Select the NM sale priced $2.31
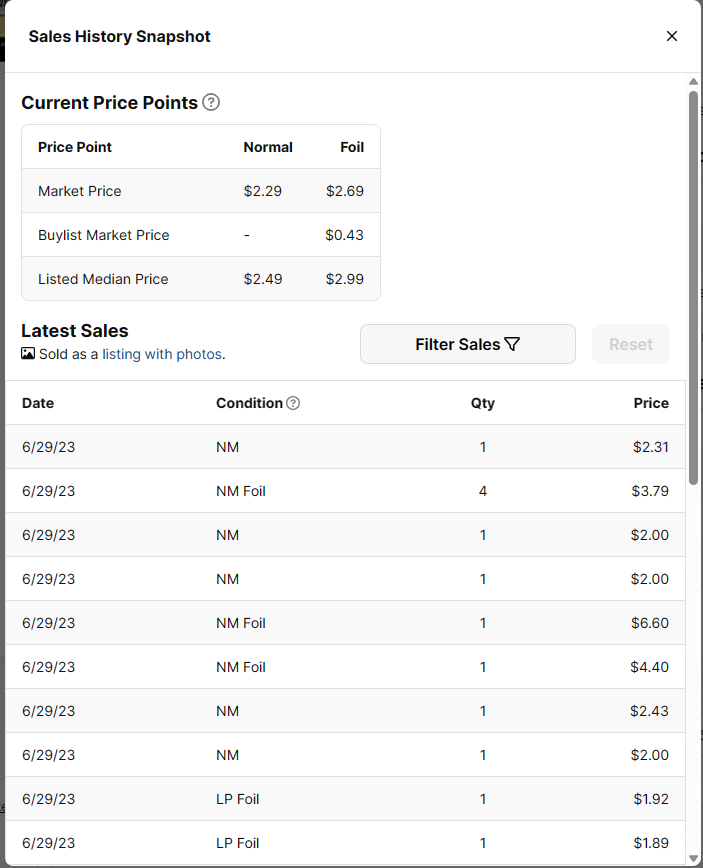 click(345, 447)
